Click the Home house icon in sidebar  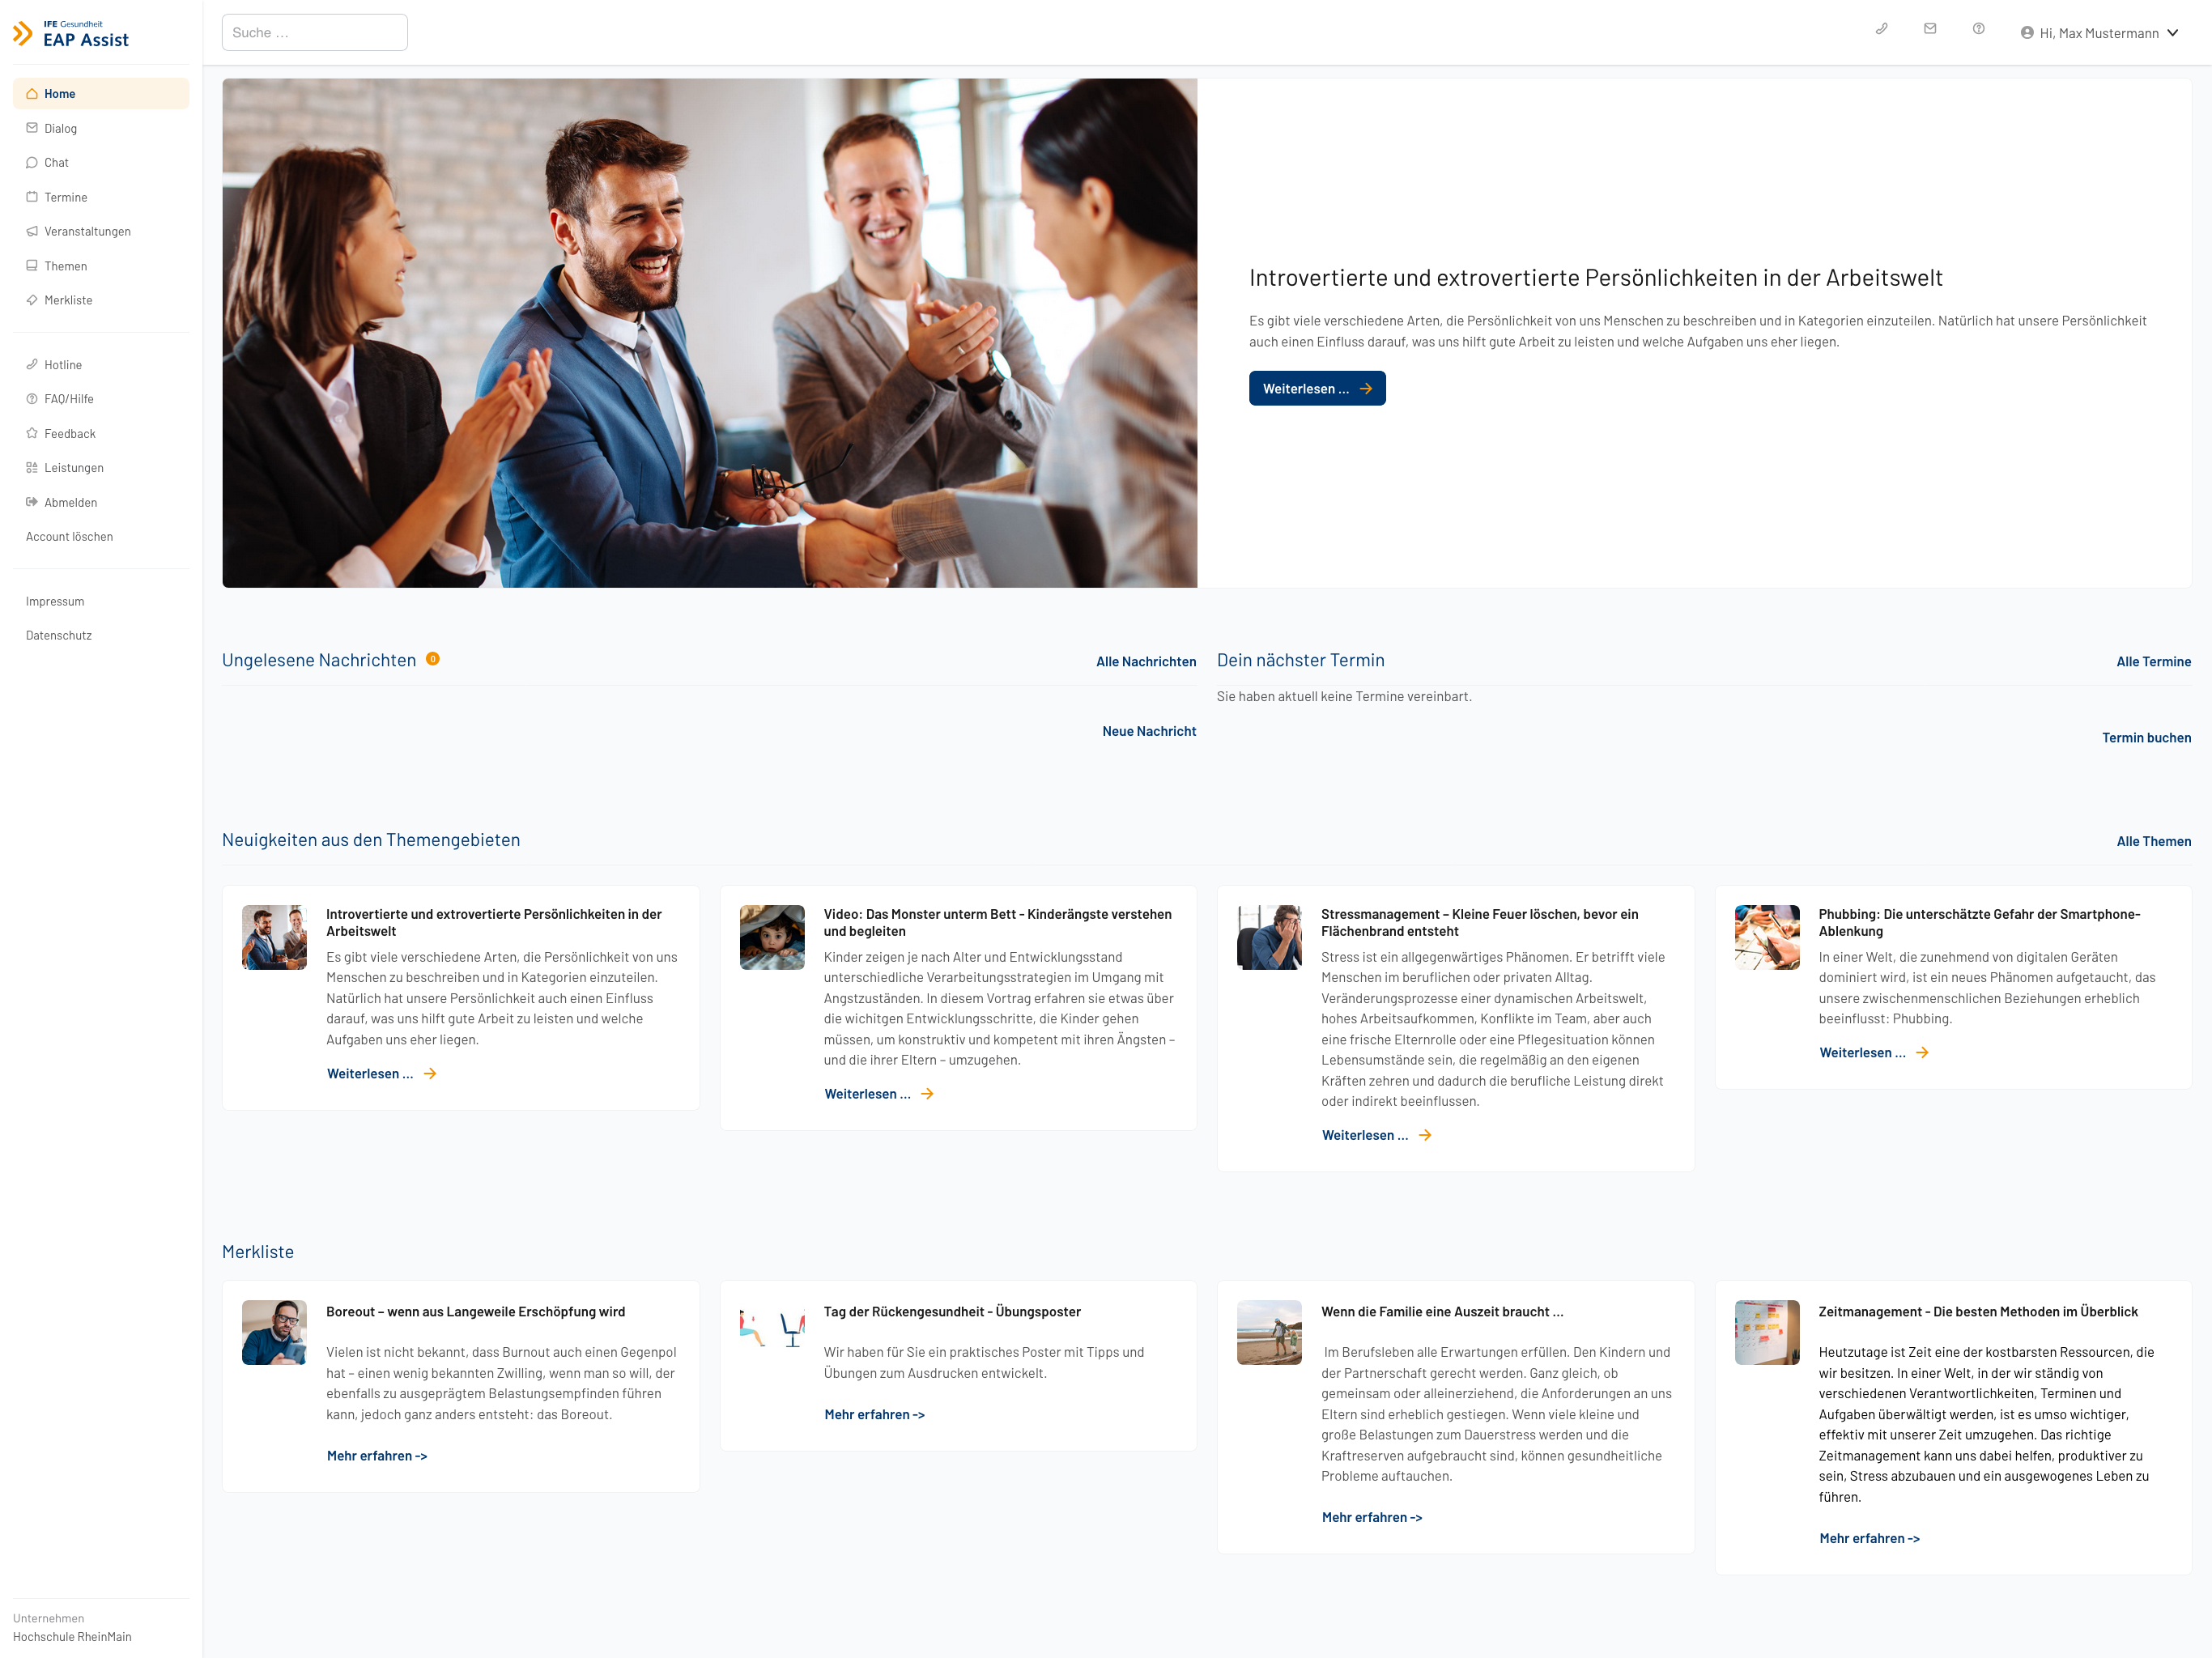pos(32,93)
